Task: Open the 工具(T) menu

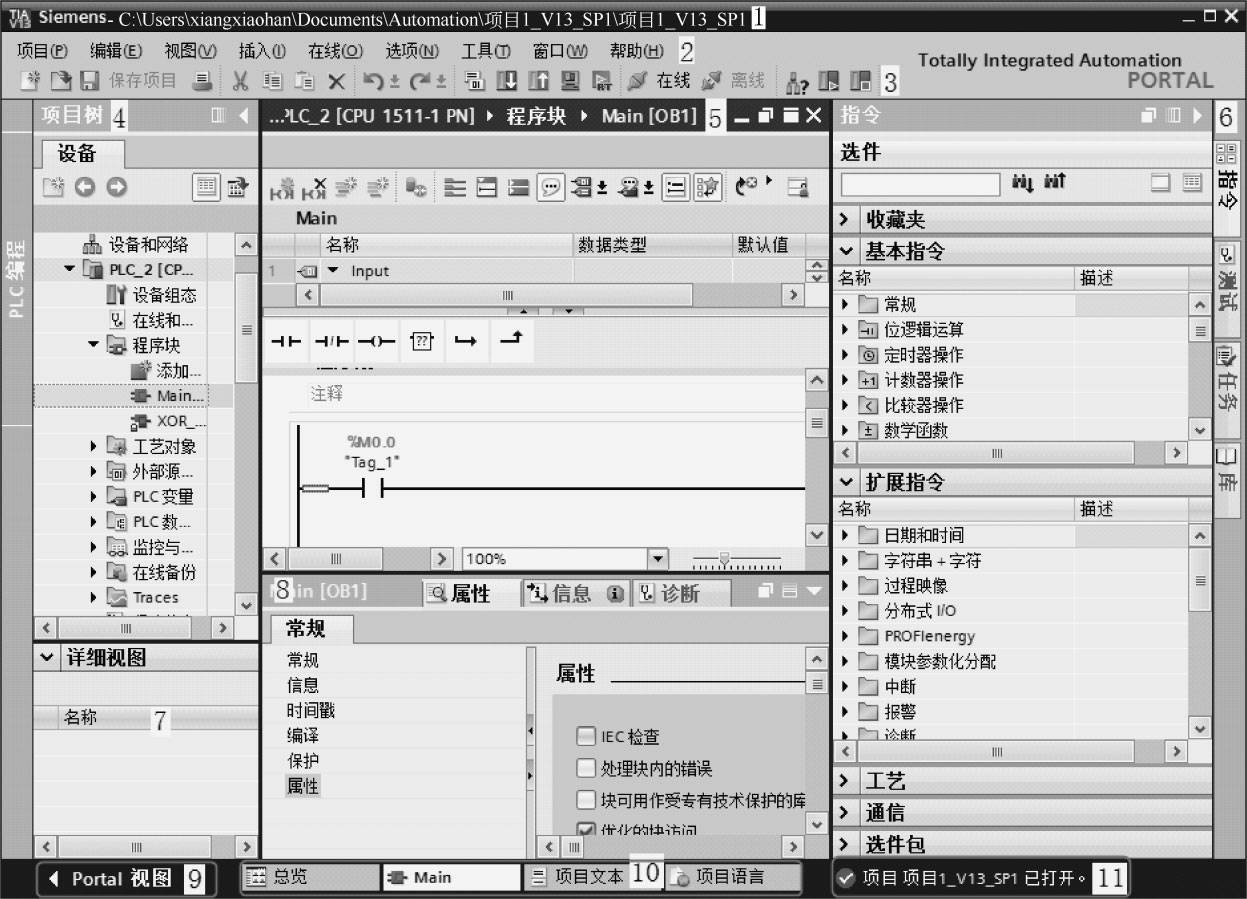Action: pyautogui.click(x=486, y=51)
